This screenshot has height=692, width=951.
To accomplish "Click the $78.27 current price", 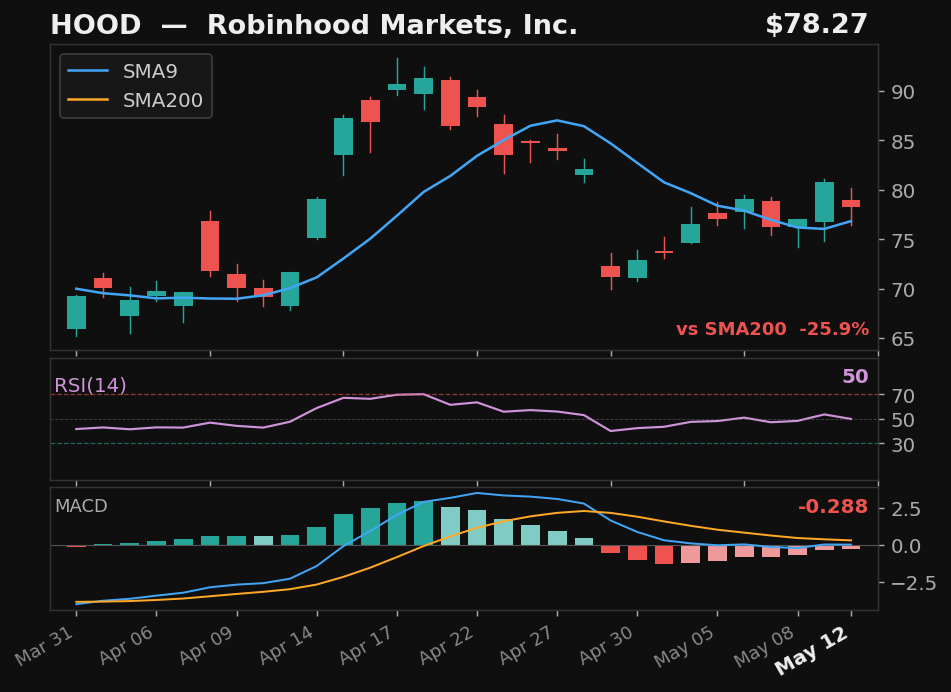I will click(x=816, y=25).
